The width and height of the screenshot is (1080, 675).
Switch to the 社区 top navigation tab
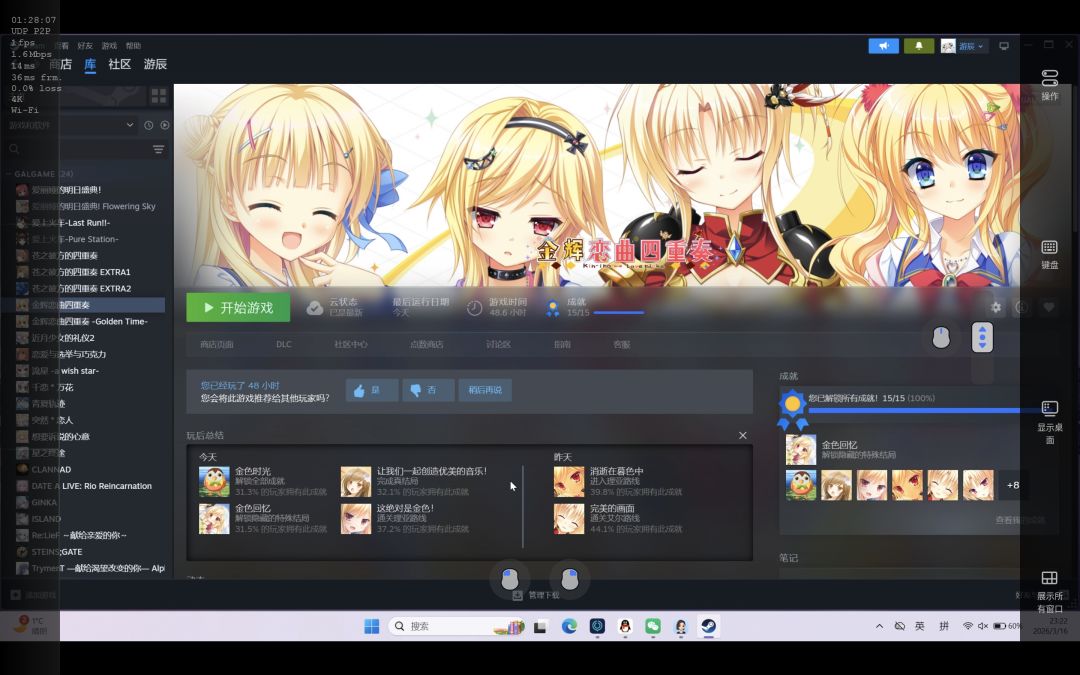click(x=119, y=64)
